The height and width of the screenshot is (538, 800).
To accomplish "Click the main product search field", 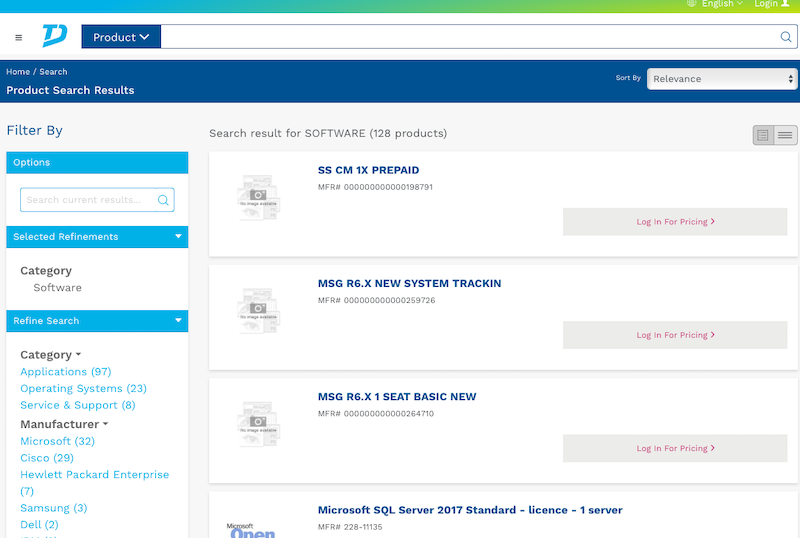I will point(468,37).
